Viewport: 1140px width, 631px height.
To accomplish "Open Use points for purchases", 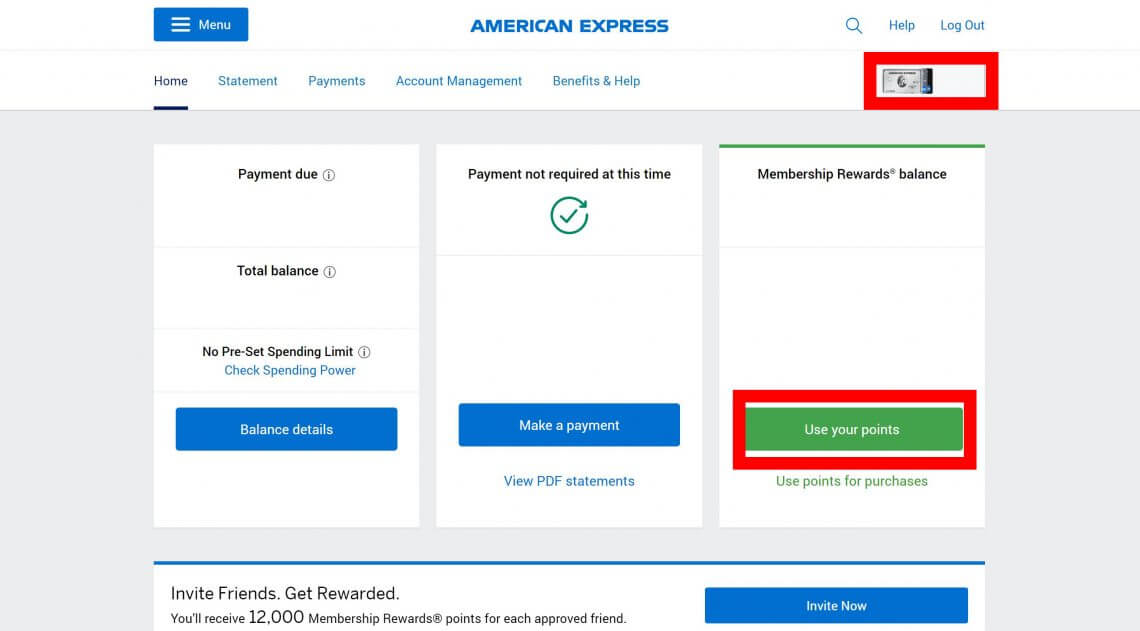I will tap(851, 481).
